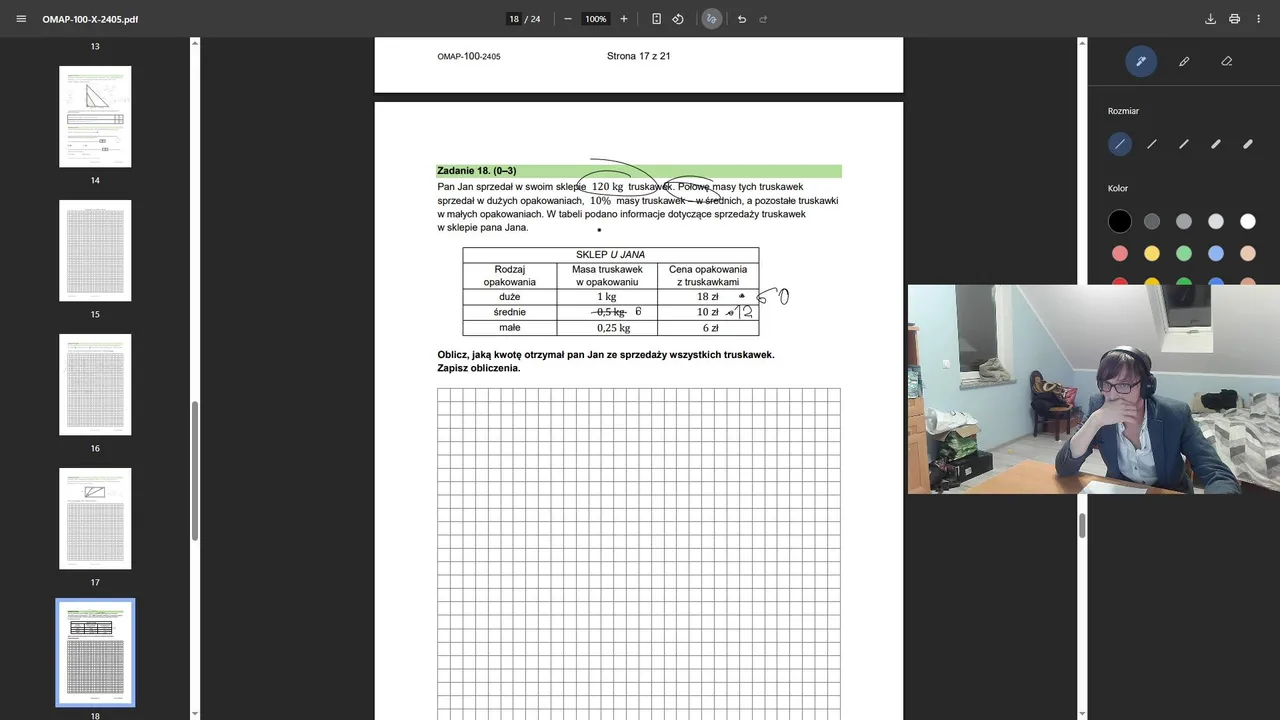Viewport: 1280px width, 720px height.
Task: Open page 14 thumbnail
Action: 95,117
